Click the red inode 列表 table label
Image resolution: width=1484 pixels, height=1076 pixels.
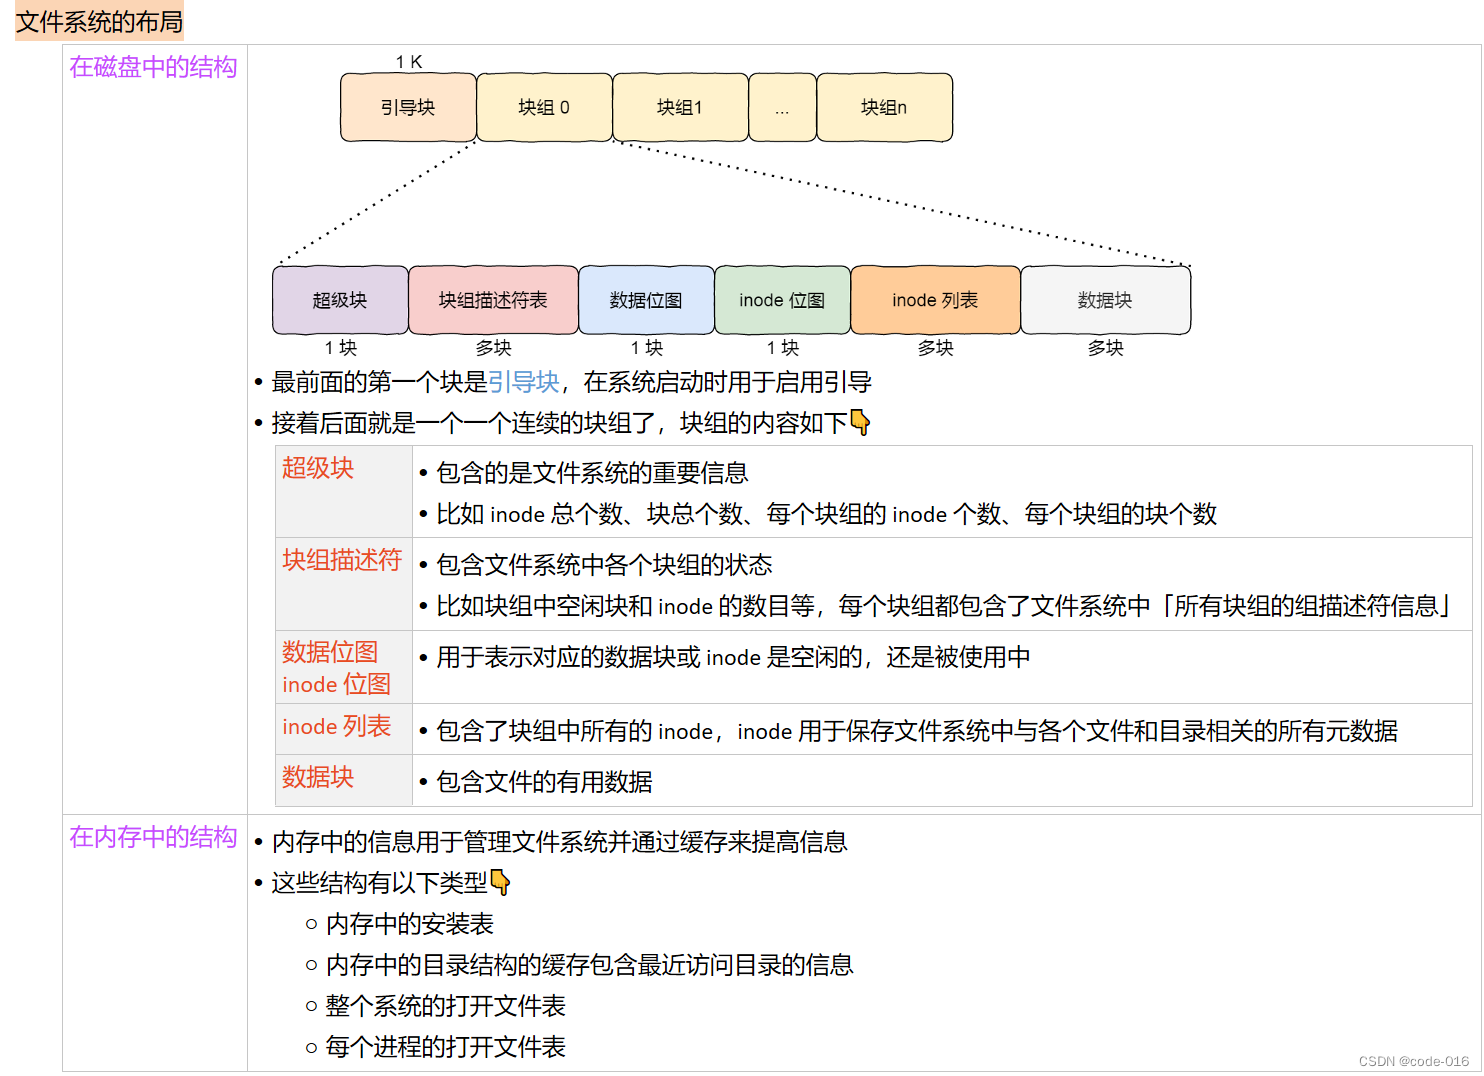coord(336,726)
